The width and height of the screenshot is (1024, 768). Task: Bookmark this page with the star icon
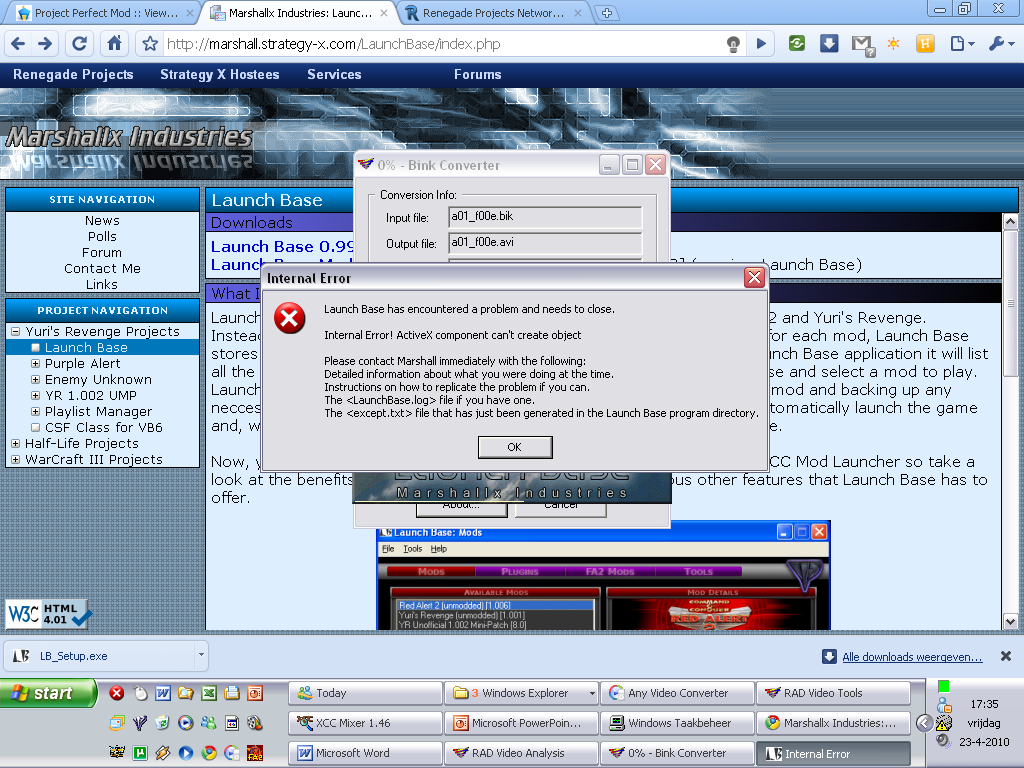(x=150, y=44)
